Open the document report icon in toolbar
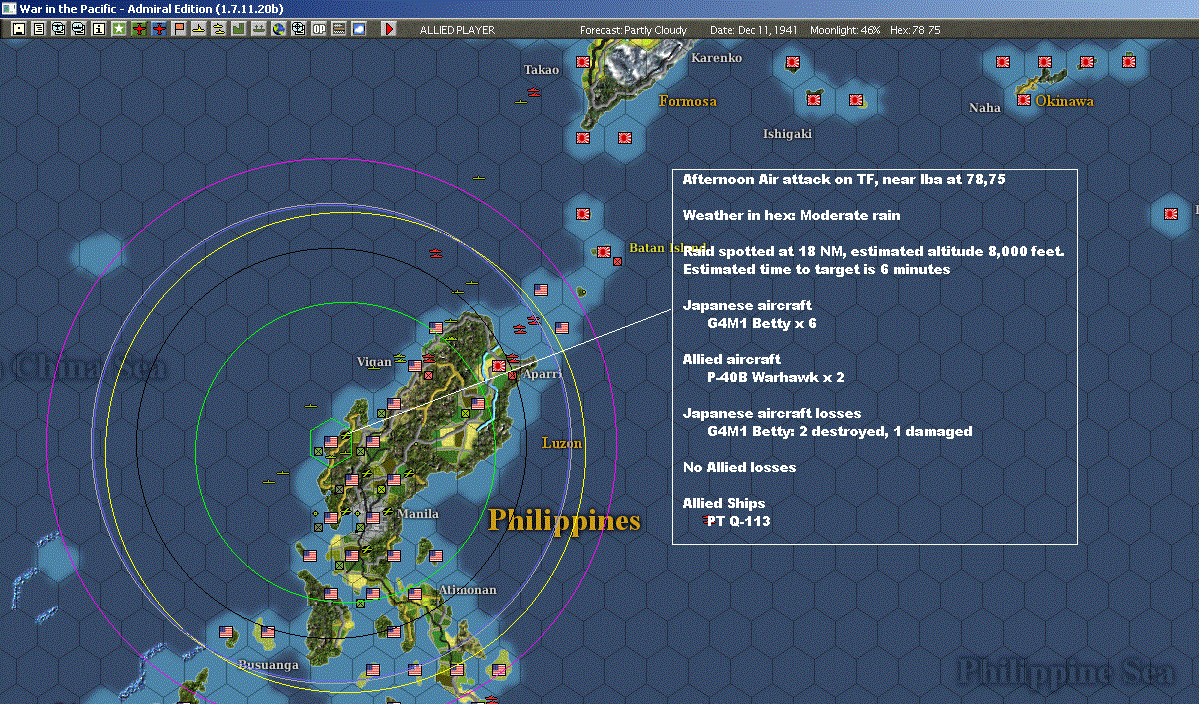Image resolution: width=1199 pixels, height=704 pixels. [39, 29]
